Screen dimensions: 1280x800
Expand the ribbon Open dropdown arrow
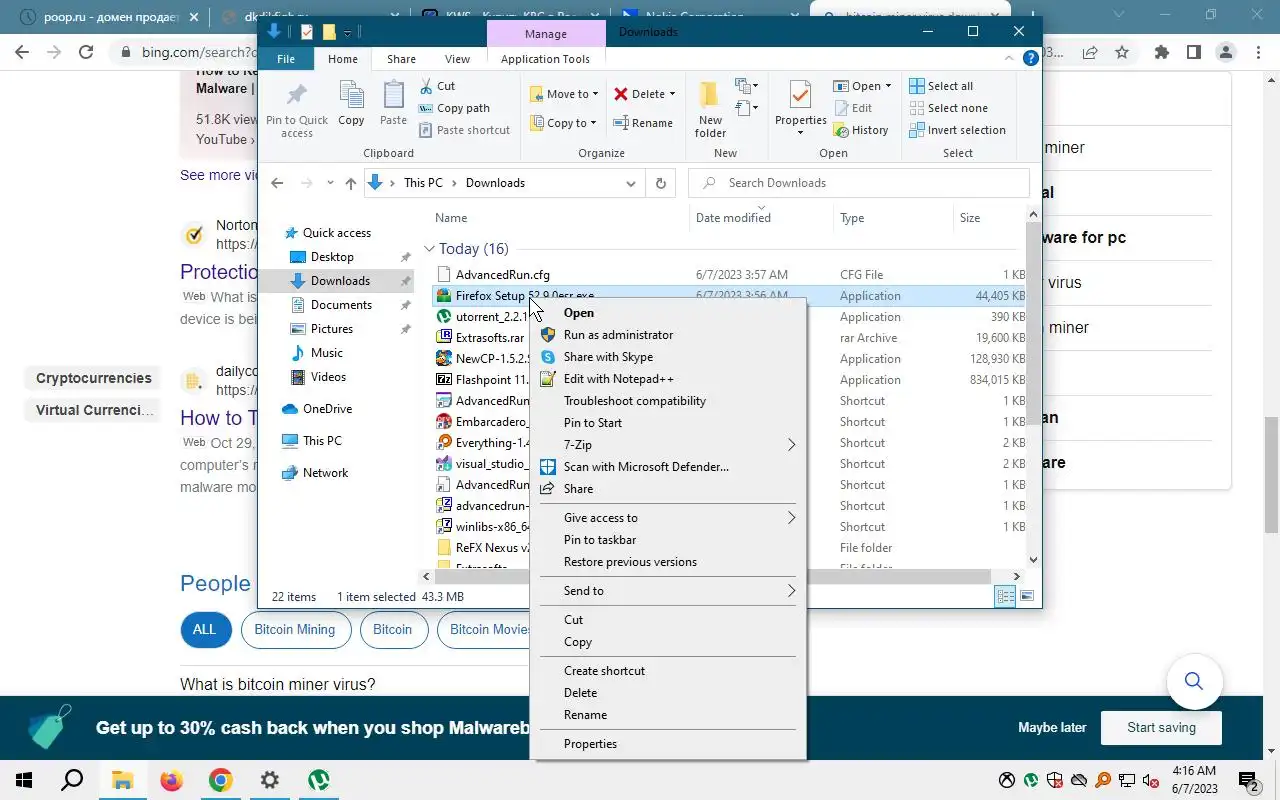(888, 86)
